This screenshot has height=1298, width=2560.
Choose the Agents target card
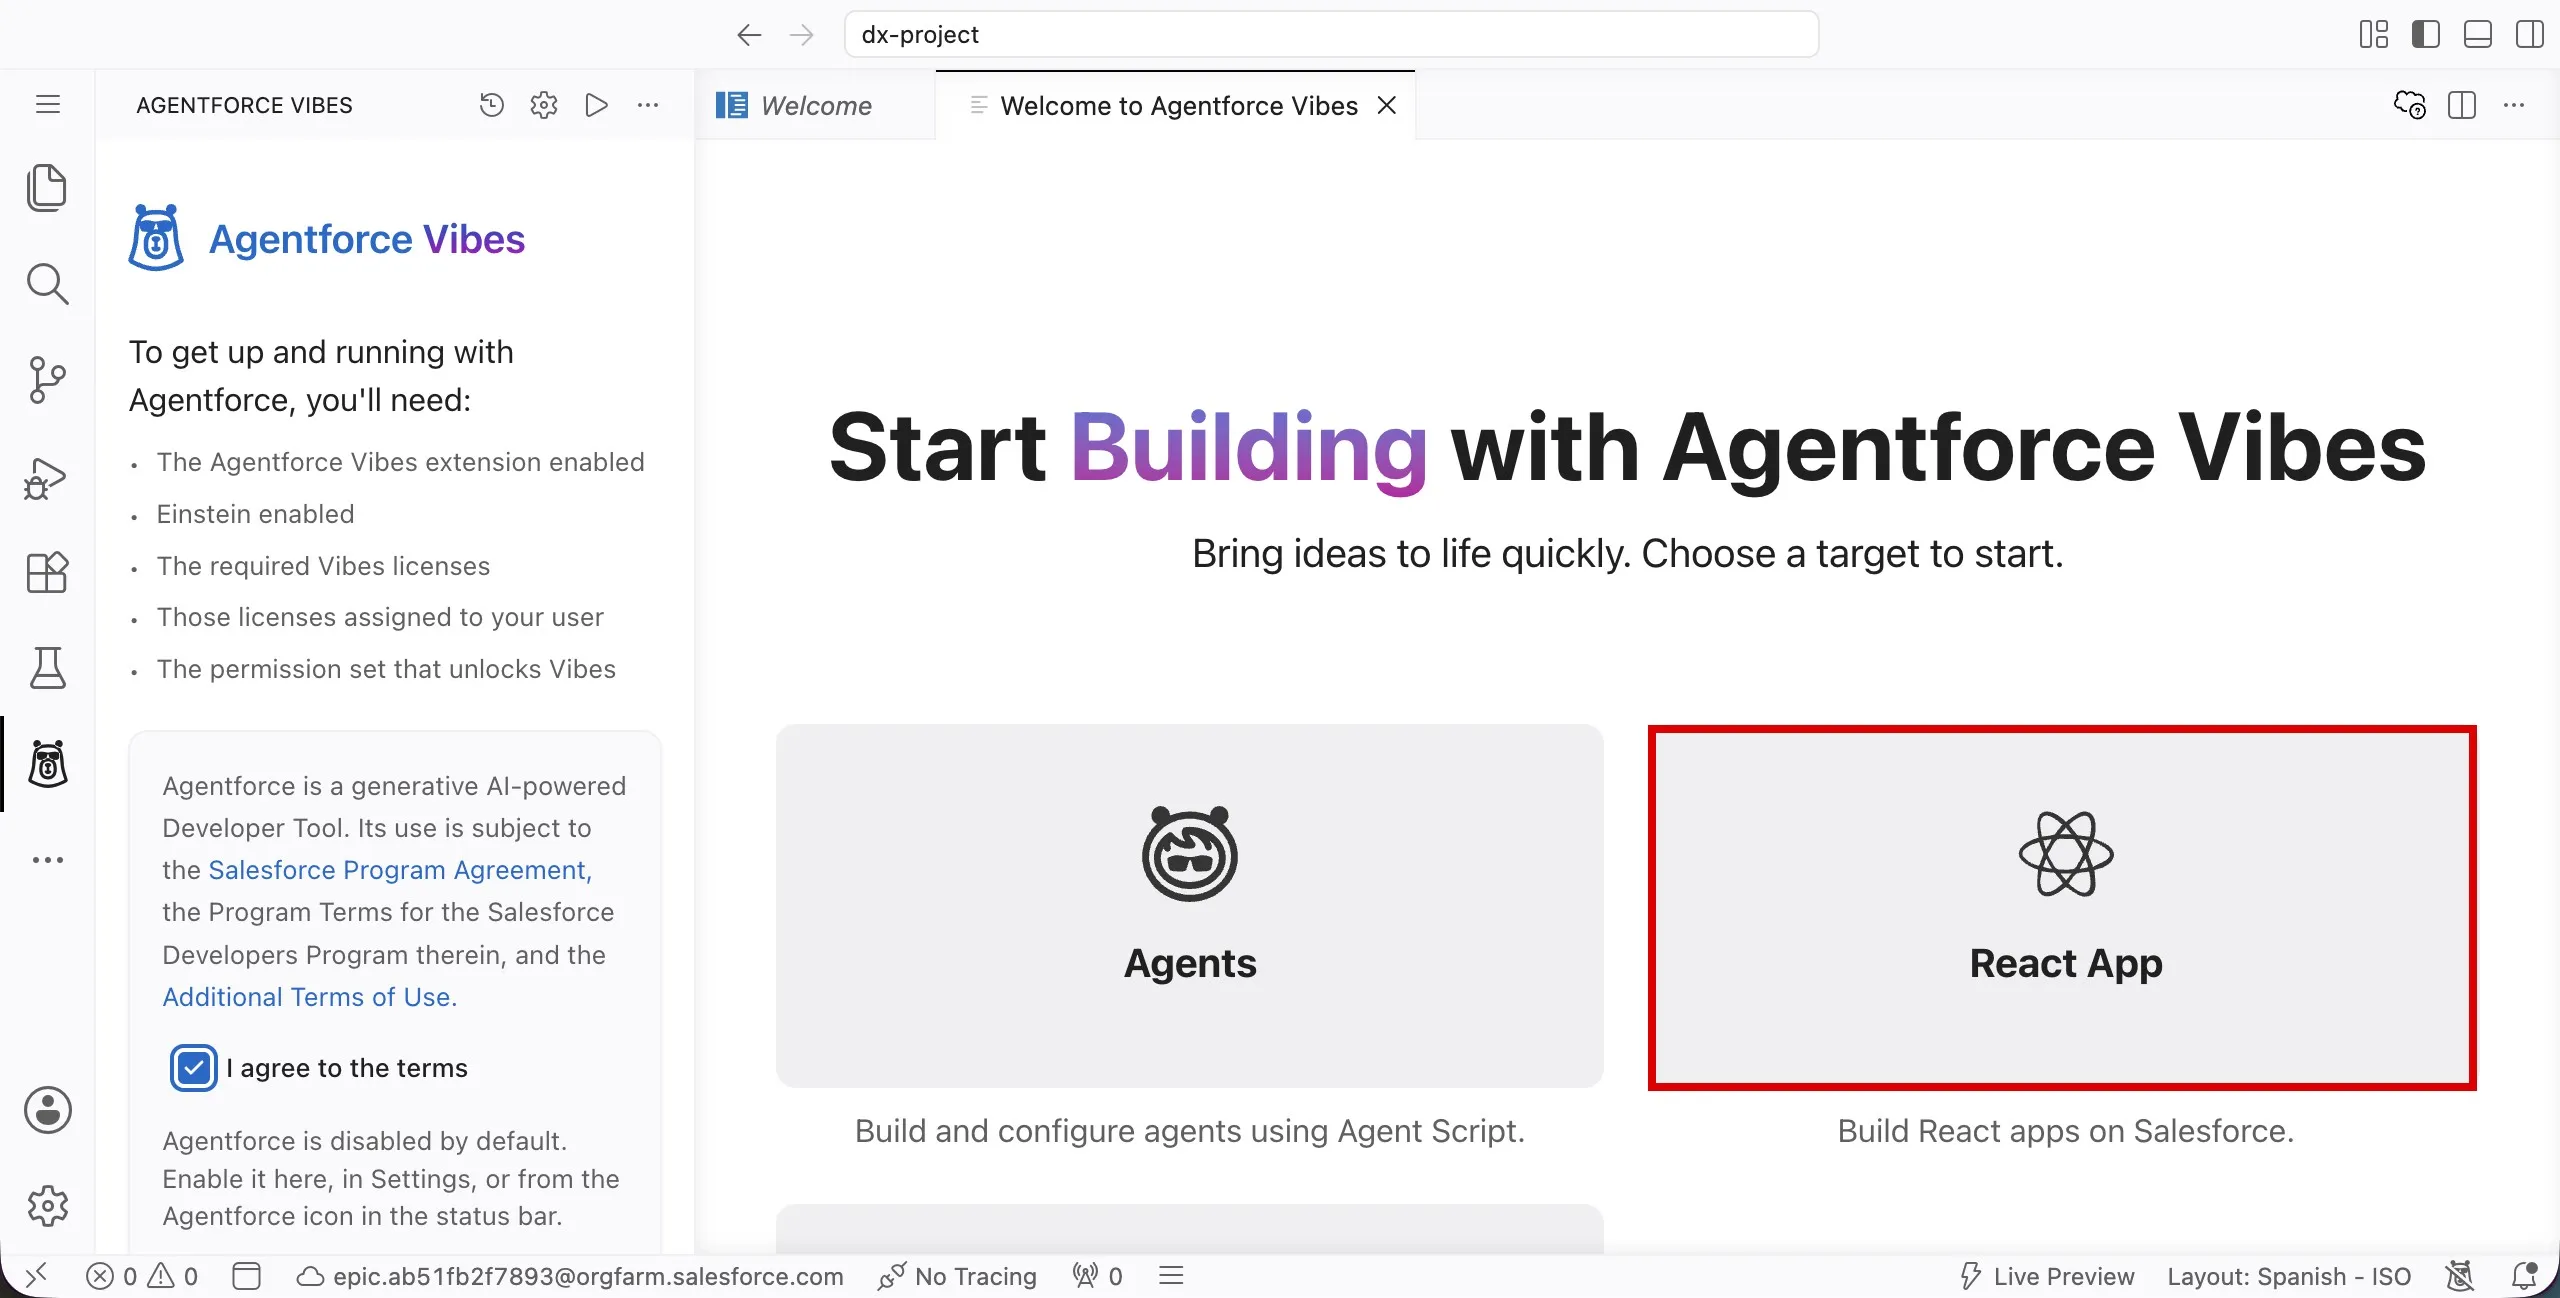tap(1189, 906)
